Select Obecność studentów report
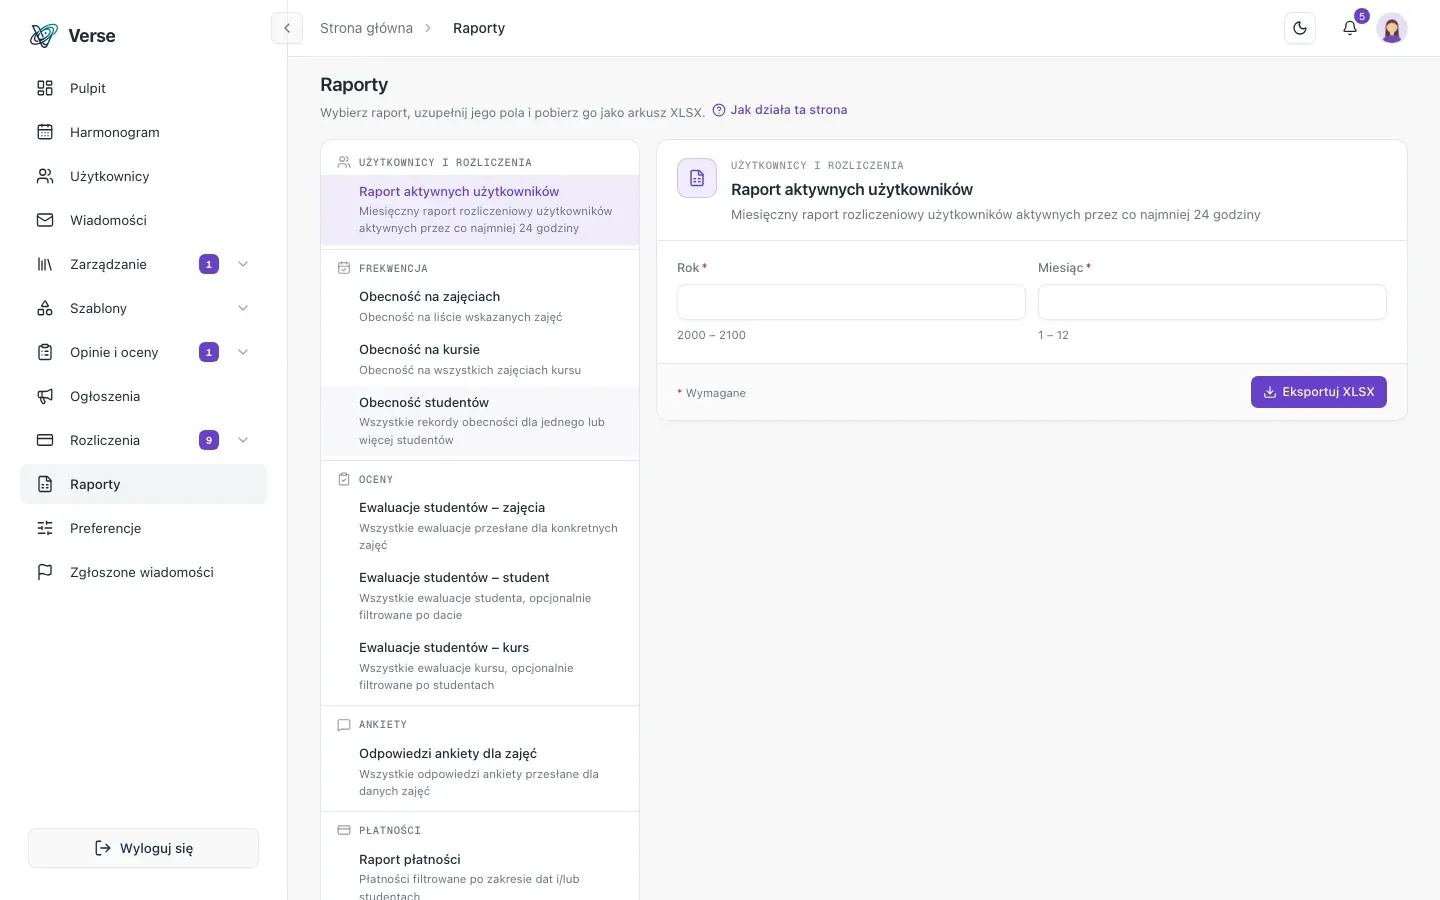 (x=480, y=422)
